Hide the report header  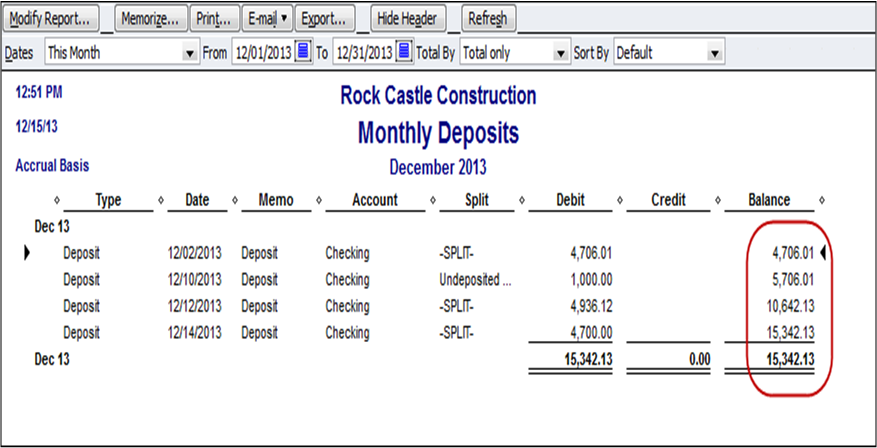407,19
